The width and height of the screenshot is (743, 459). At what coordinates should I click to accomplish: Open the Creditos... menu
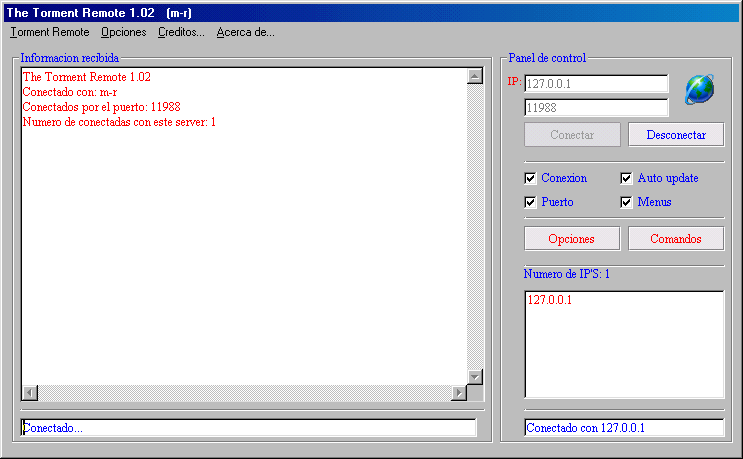[x=181, y=32]
